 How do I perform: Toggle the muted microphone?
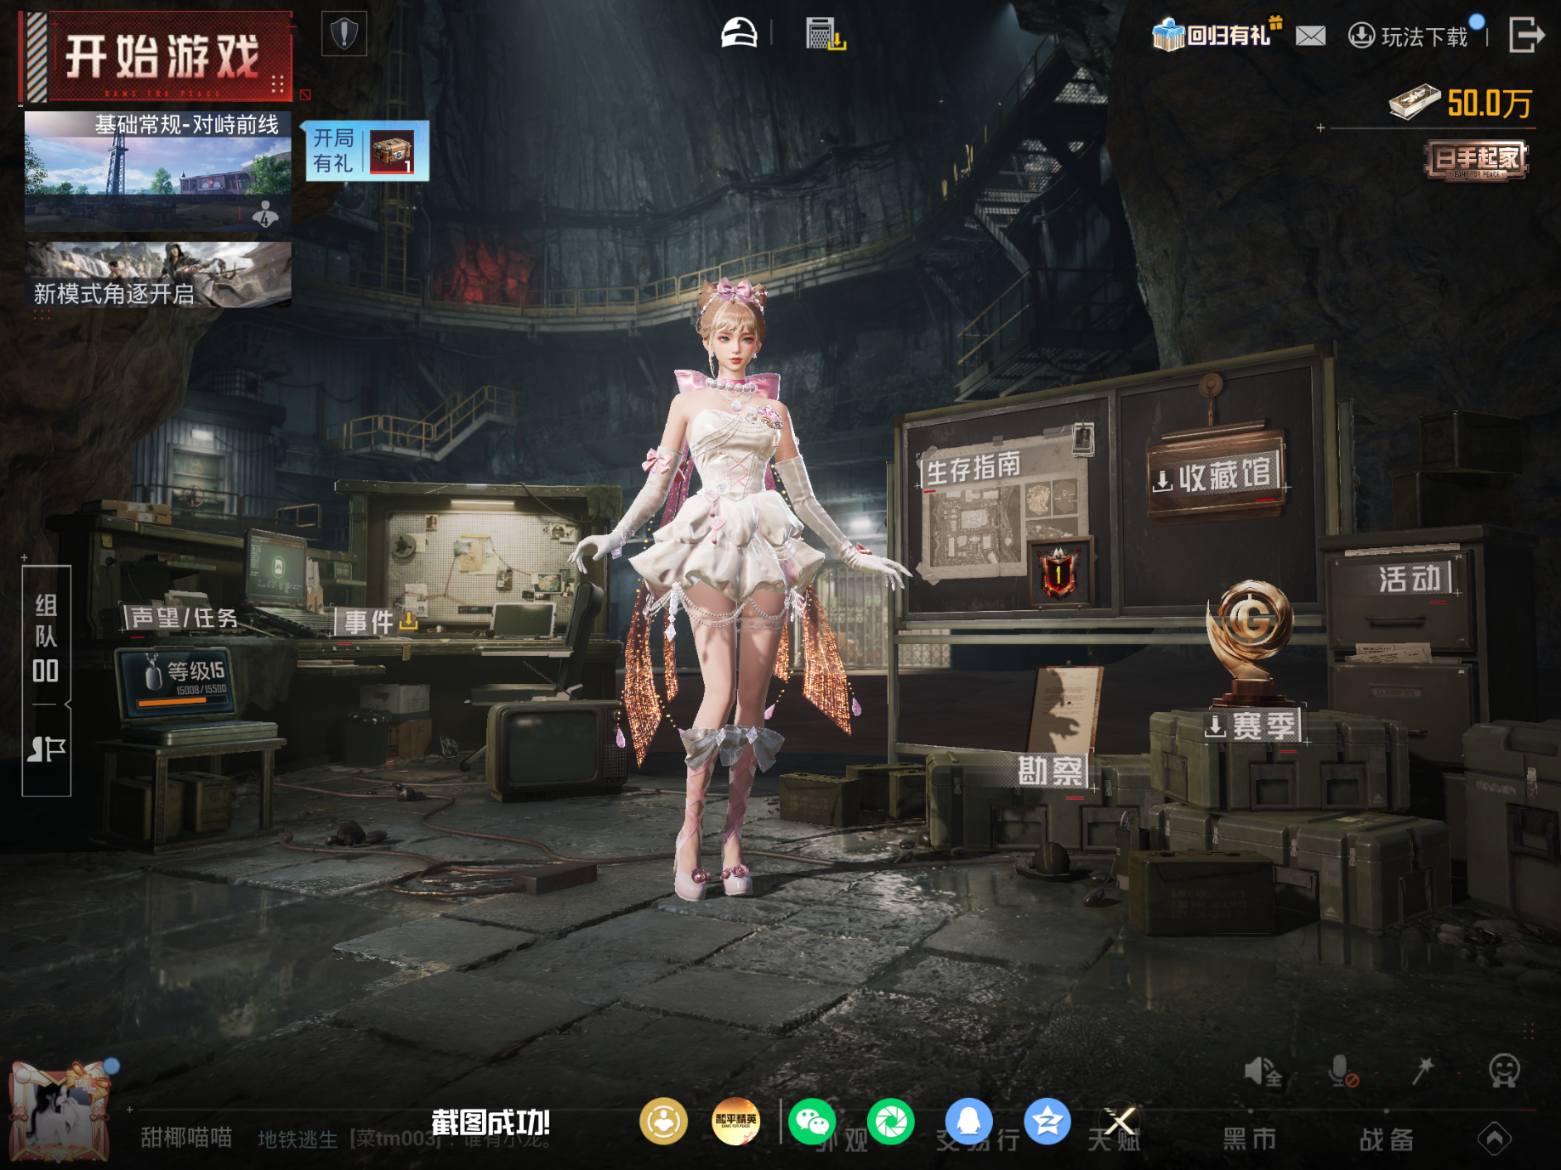[1343, 1071]
